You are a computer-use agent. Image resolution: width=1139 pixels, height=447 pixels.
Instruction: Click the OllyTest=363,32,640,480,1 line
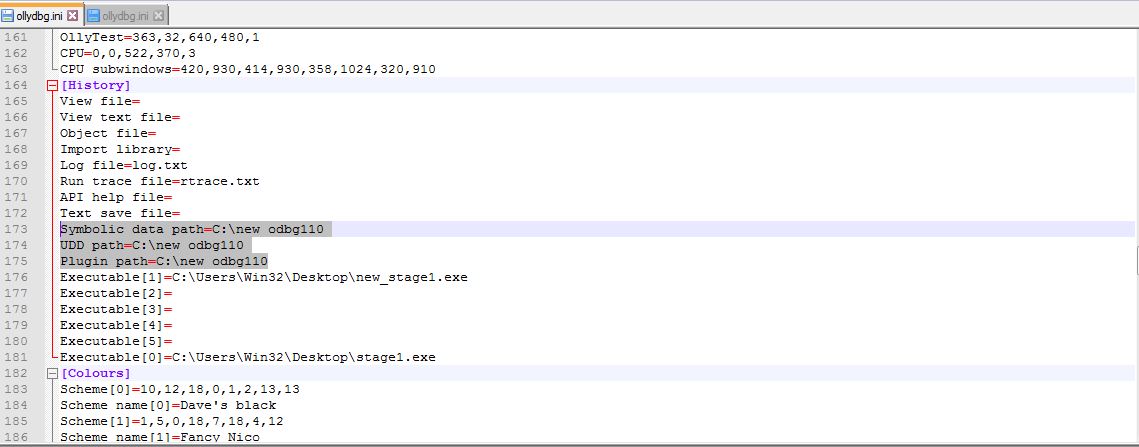click(160, 37)
